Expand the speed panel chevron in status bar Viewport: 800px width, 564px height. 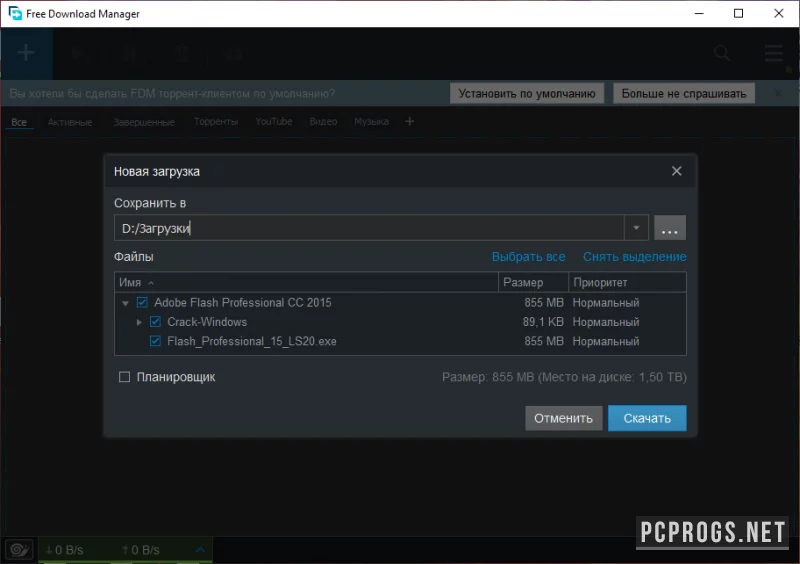click(201, 550)
